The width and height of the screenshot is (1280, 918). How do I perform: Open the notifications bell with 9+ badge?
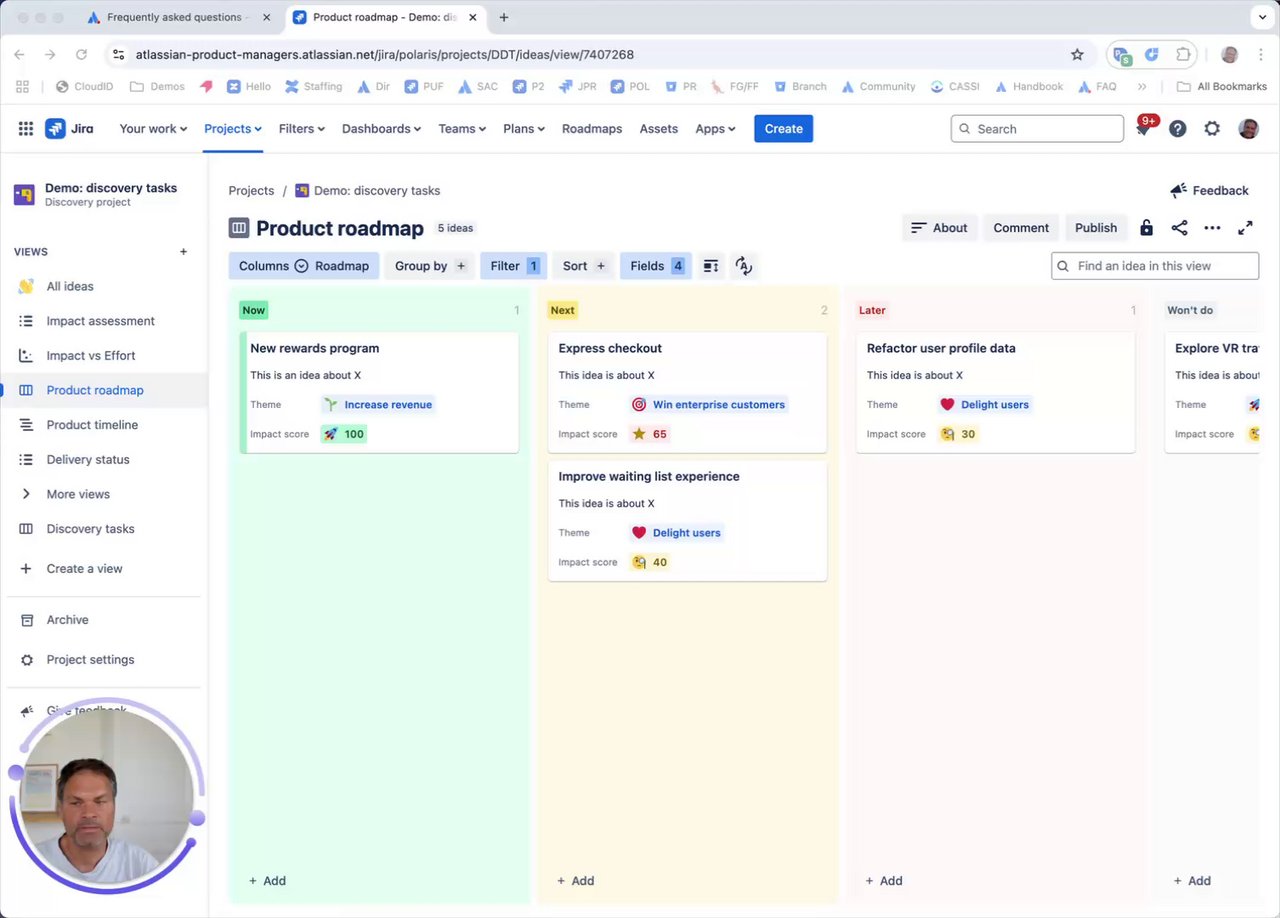tap(1144, 128)
